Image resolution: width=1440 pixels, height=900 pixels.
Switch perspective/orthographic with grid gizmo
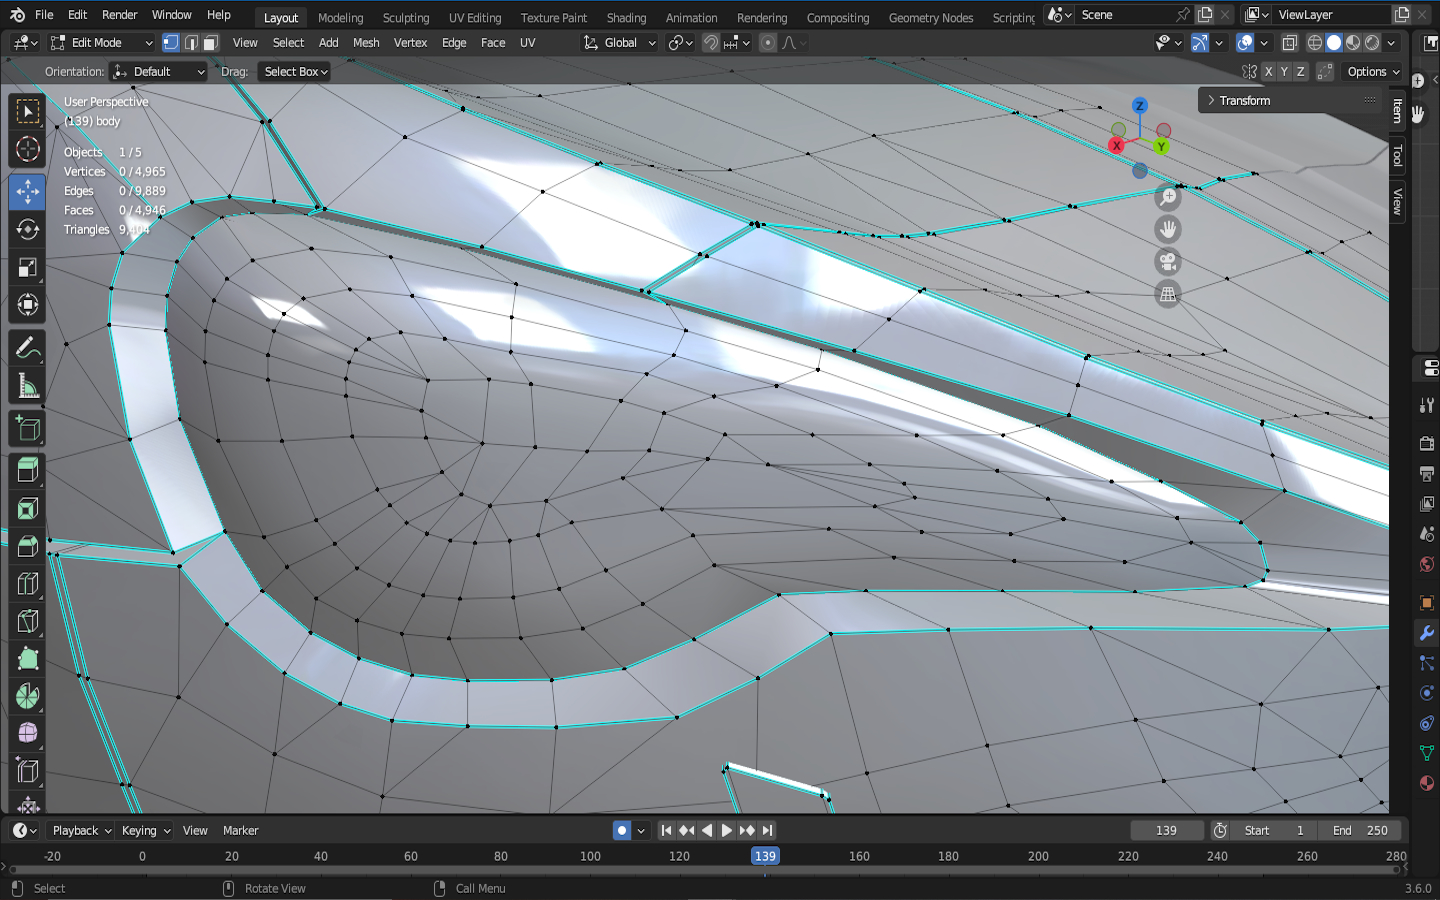pos(1168,294)
